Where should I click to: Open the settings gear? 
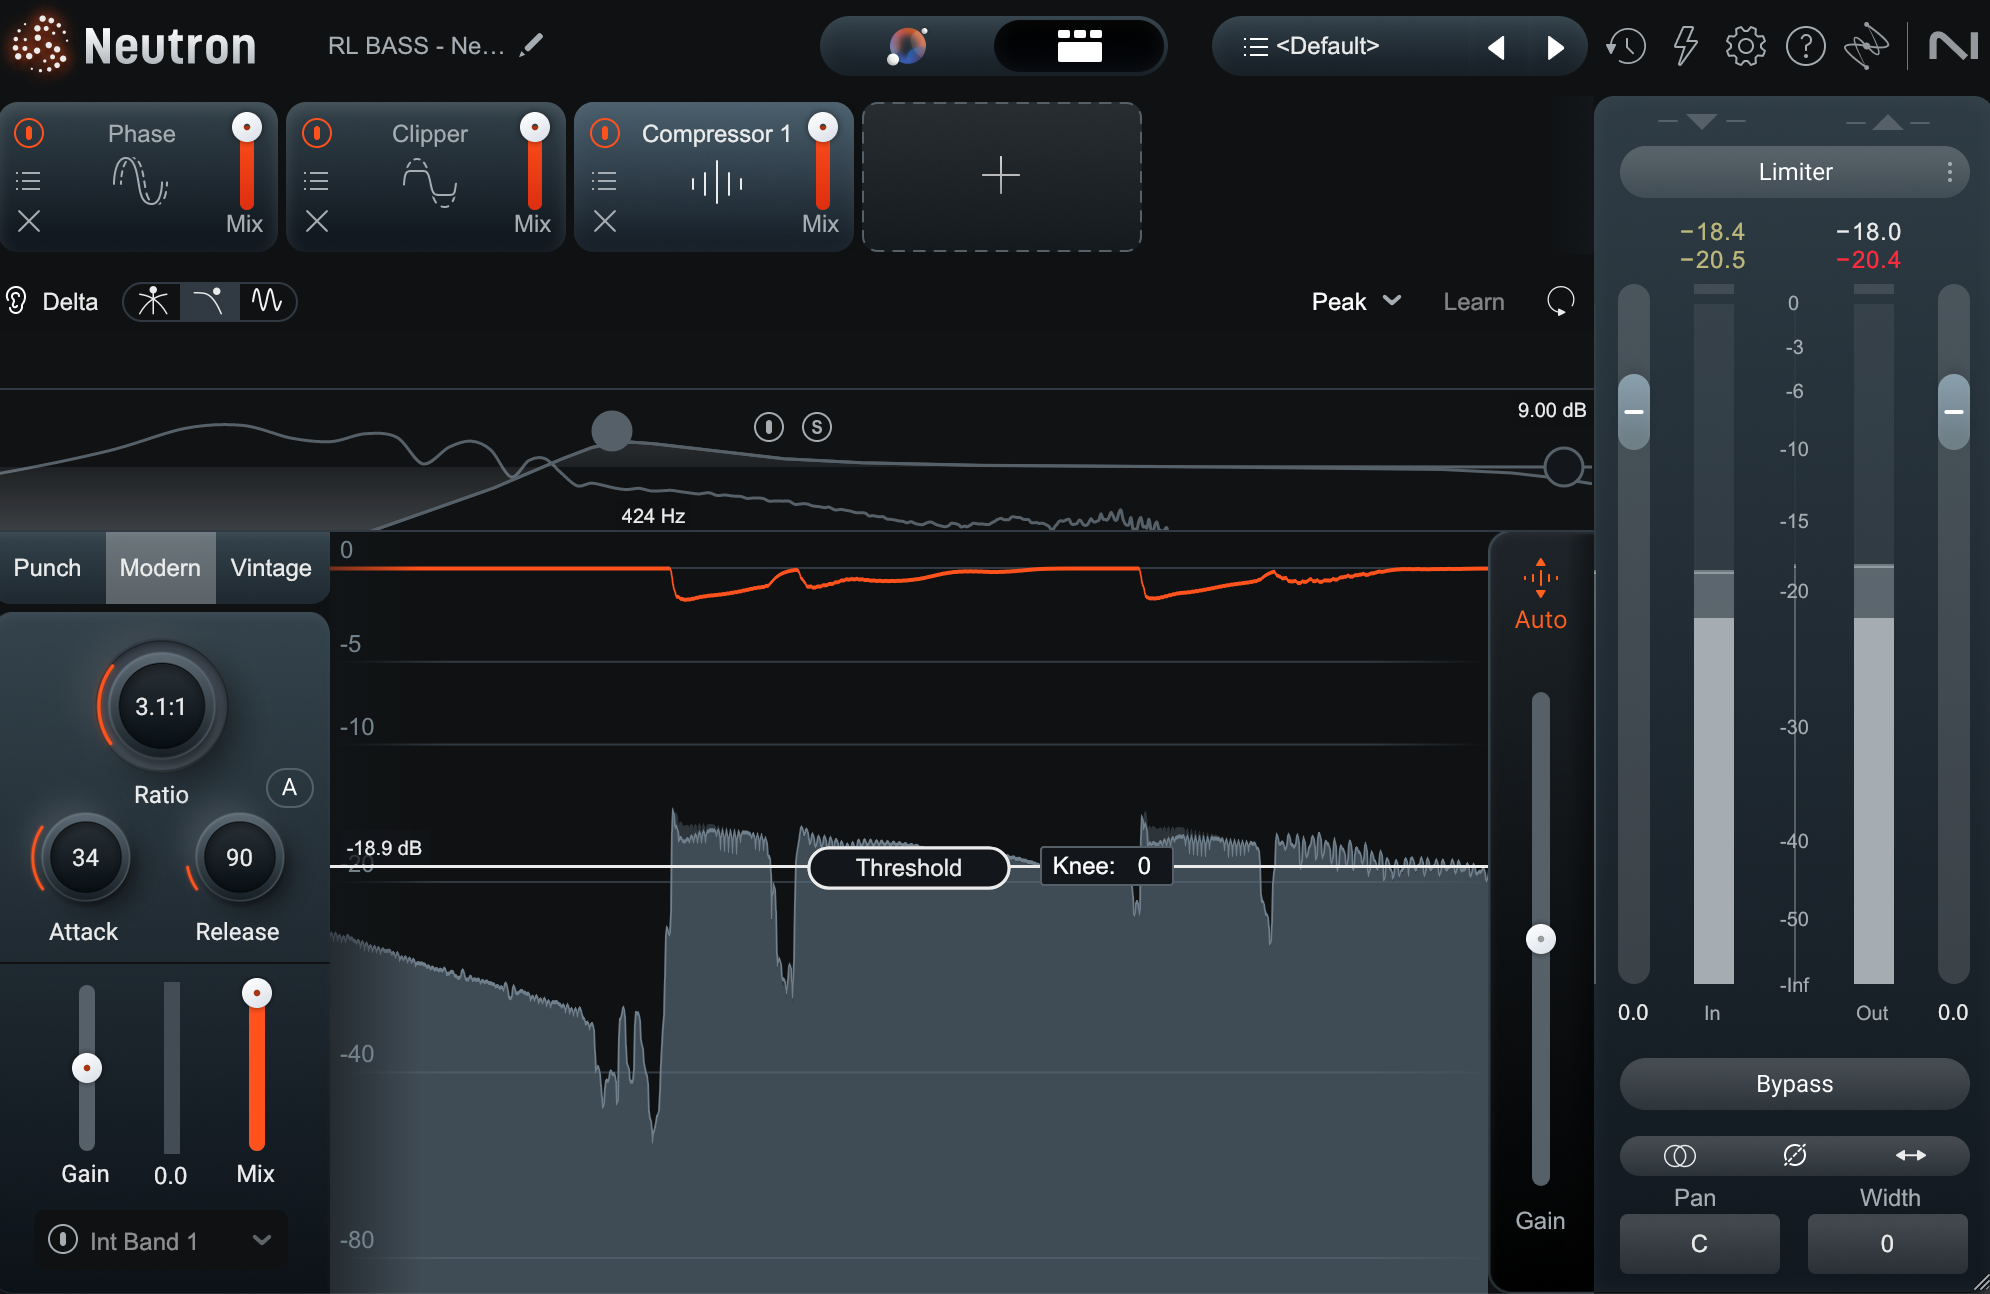click(x=1746, y=46)
